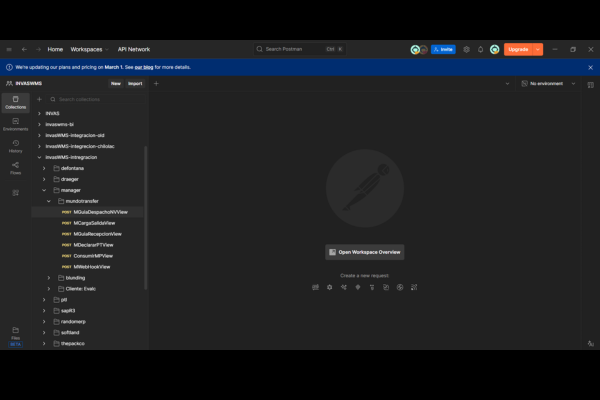The height and width of the screenshot is (400, 600).
Task: Open the MWebHookView request
Action: [92, 267]
